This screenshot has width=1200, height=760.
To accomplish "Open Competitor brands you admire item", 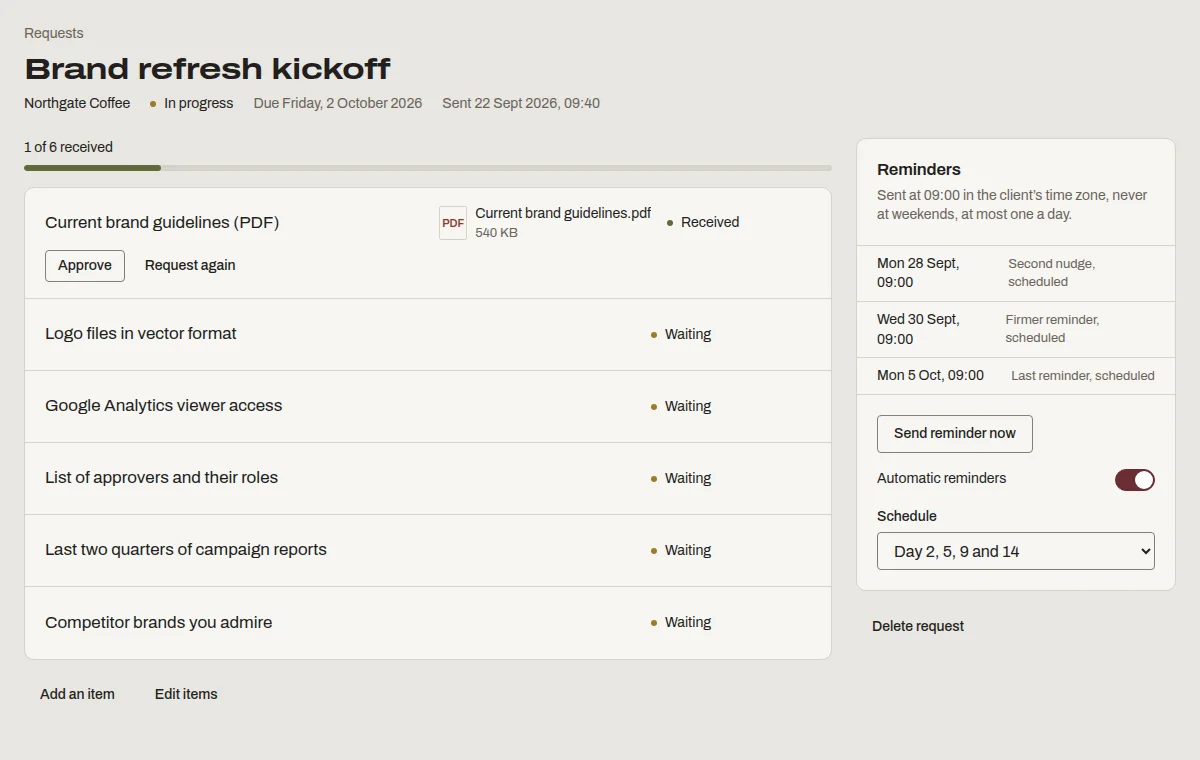I will (x=428, y=622).
